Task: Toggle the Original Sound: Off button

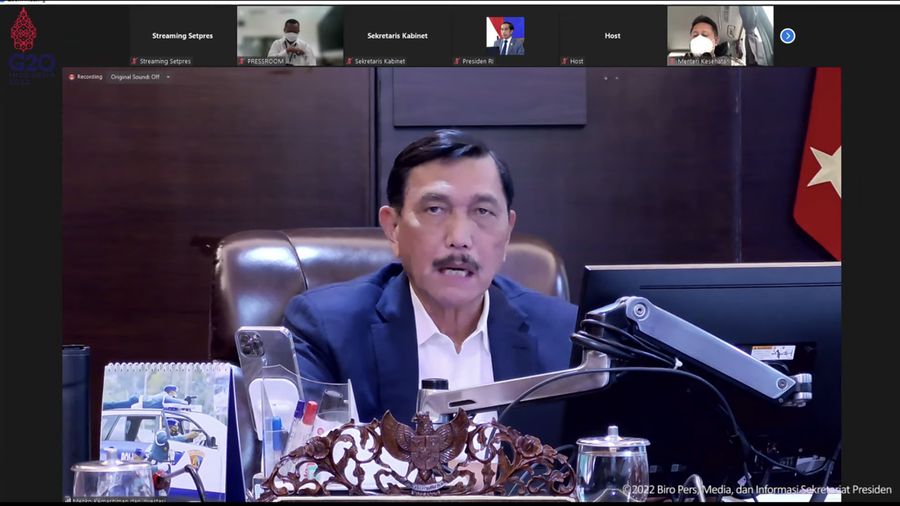Action: tap(135, 77)
